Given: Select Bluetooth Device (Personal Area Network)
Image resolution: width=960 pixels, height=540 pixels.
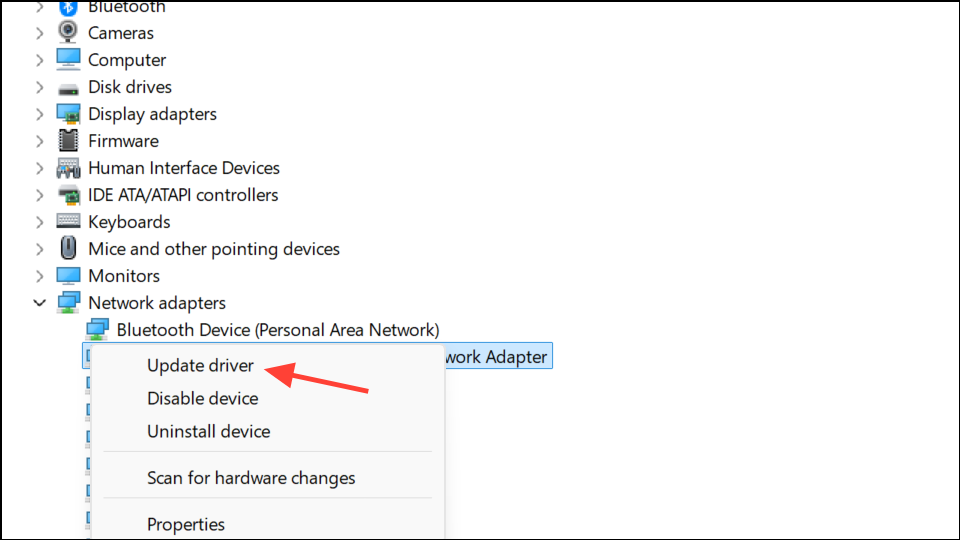Looking at the screenshot, I should coord(277,329).
